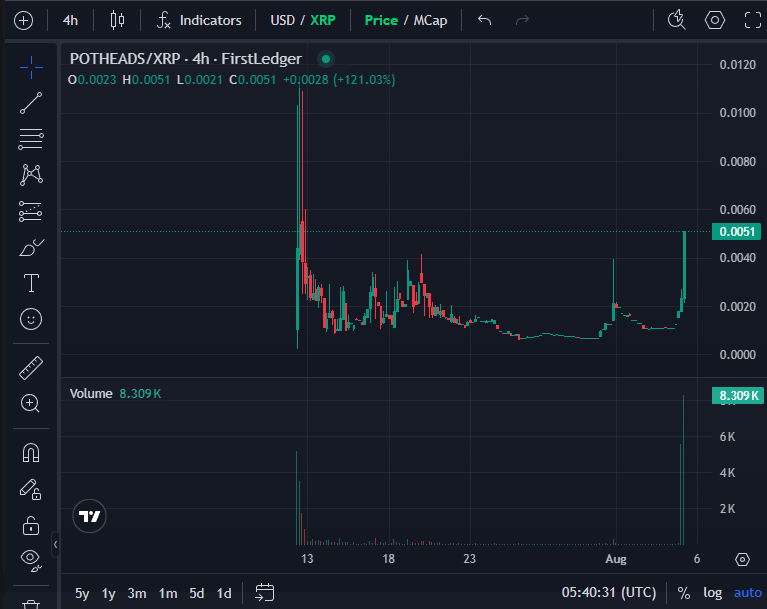Image resolution: width=767 pixels, height=609 pixels.
Task: Enter fullscreen mode
Action: click(752, 21)
